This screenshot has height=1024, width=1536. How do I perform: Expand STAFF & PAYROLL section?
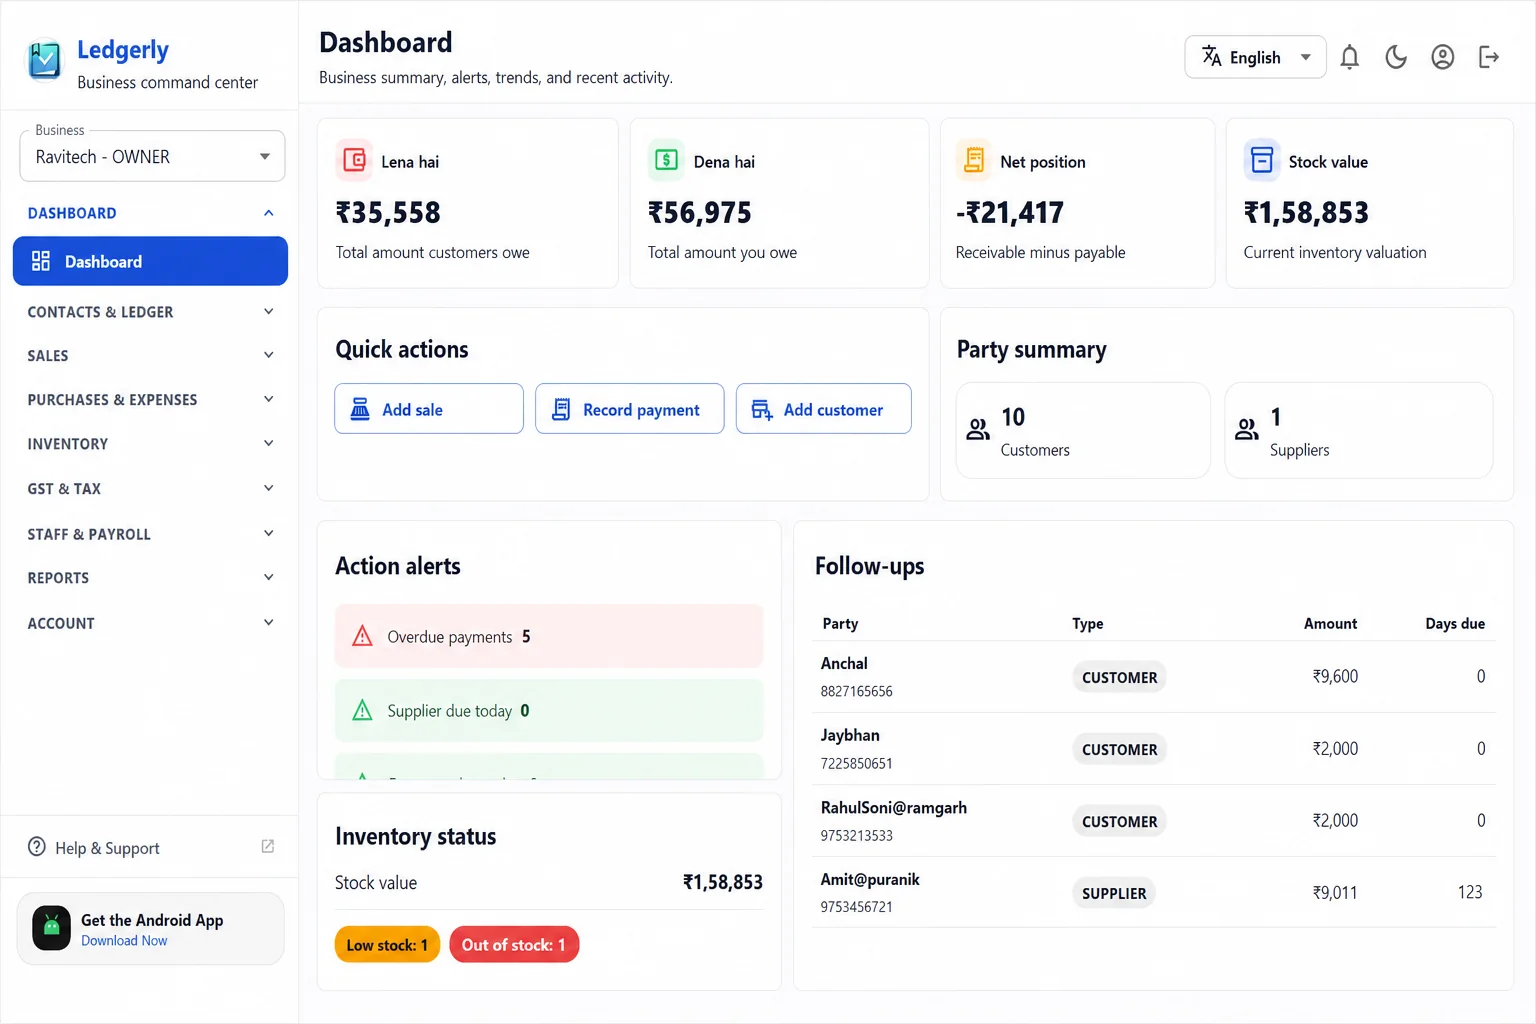(150, 534)
